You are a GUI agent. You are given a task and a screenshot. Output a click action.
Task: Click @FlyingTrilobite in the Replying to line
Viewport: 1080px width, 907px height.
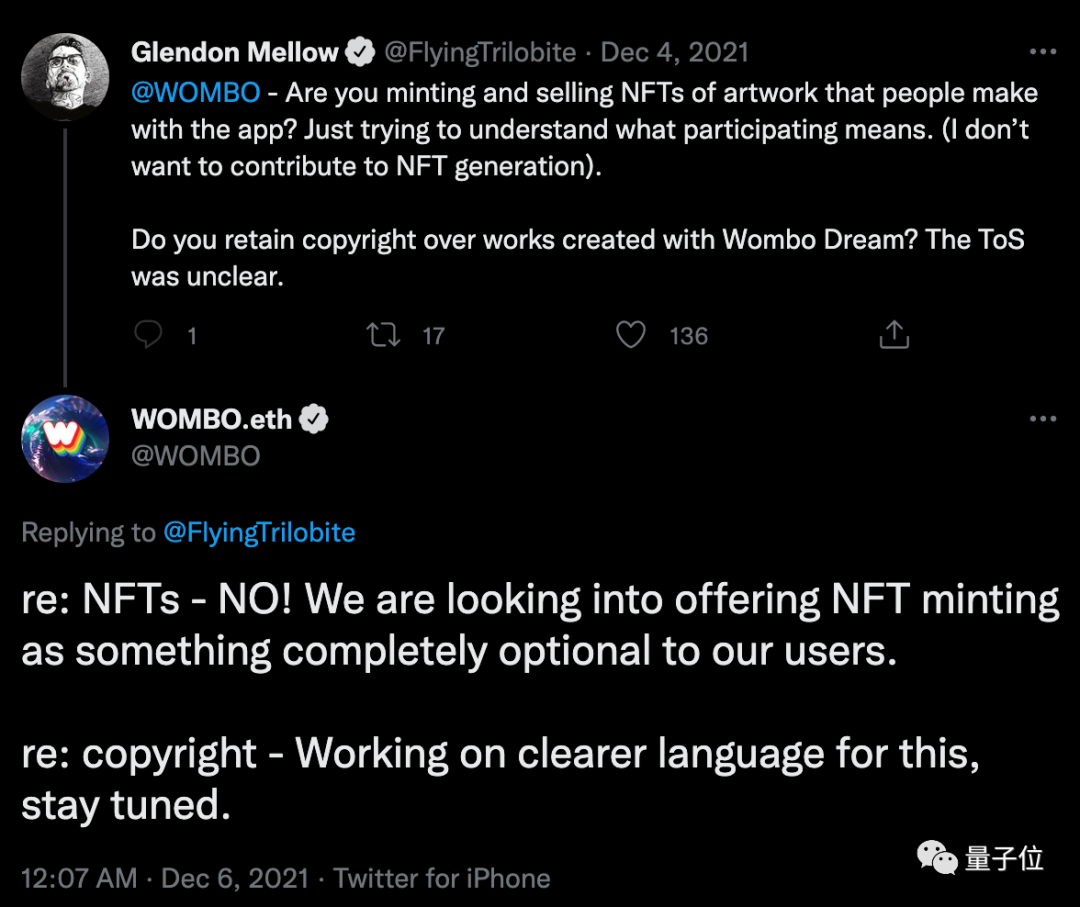pyautogui.click(x=259, y=533)
